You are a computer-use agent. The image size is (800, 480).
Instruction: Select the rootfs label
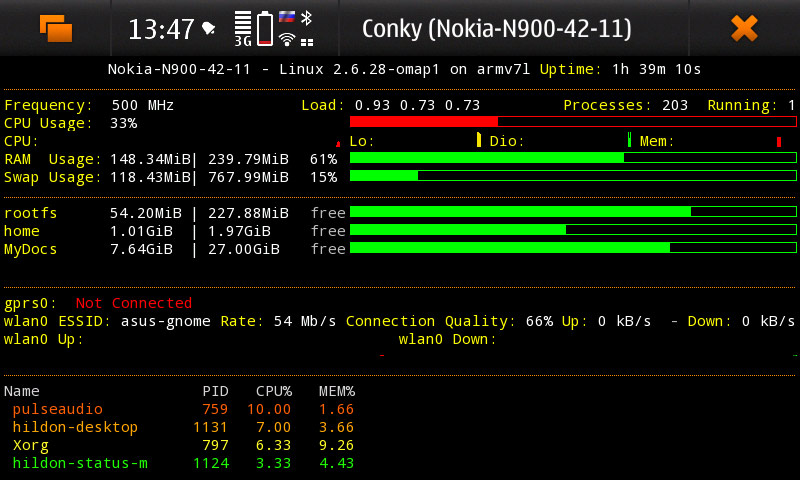(x=31, y=213)
